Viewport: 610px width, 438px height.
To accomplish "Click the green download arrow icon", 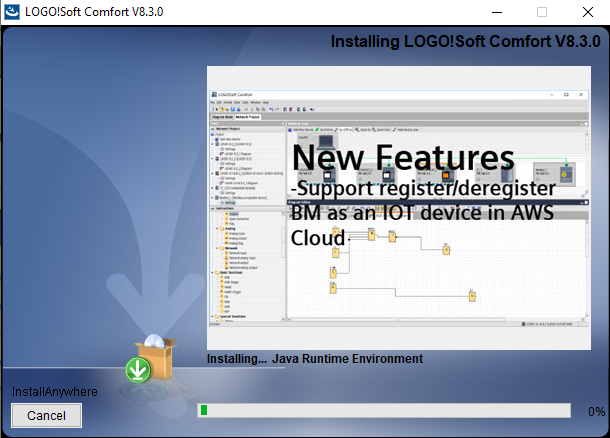I will coord(138,371).
